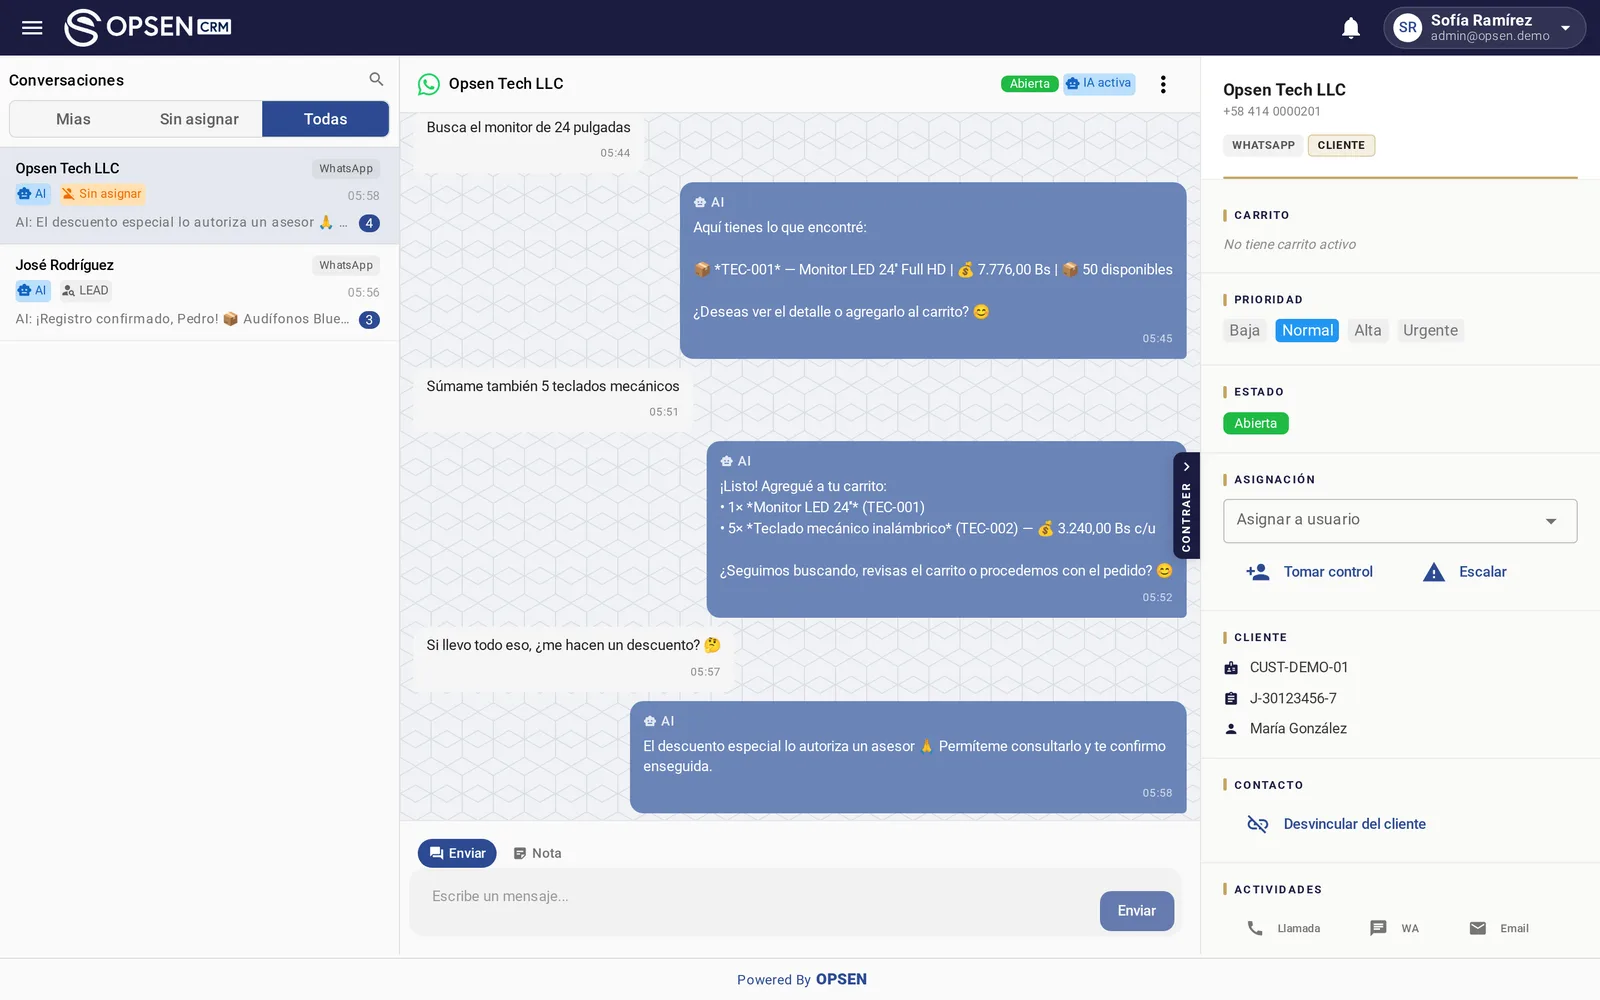Click the CLIENTE chip

(1341, 145)
